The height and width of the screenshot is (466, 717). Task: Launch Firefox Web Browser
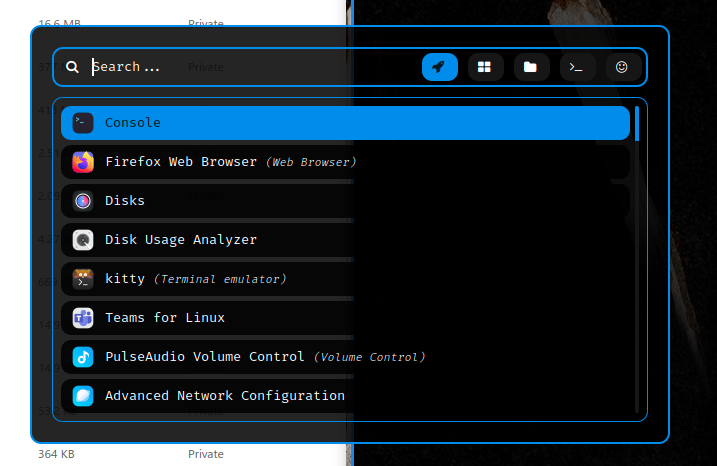click(345, 162)
